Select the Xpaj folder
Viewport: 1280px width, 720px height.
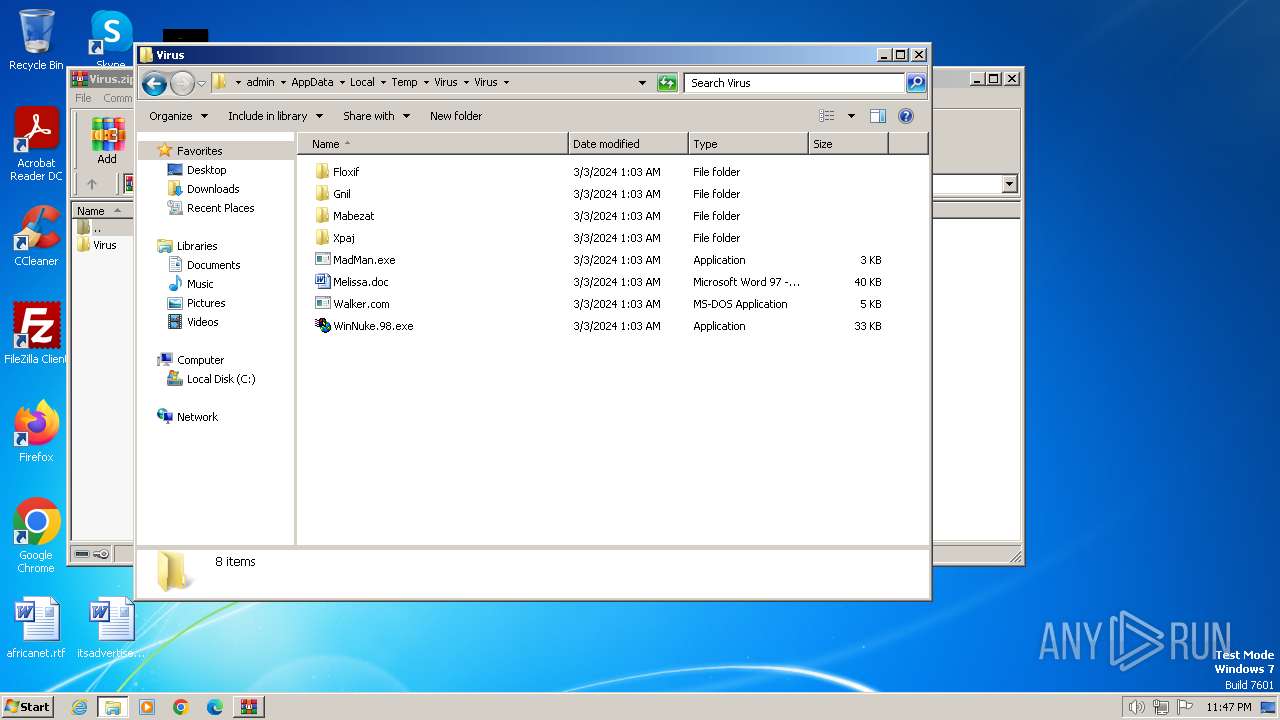click(x=344, y=238)
